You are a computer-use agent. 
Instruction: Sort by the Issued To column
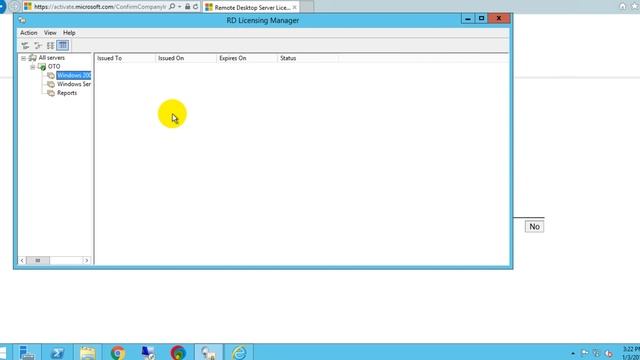tap(124, 58)
